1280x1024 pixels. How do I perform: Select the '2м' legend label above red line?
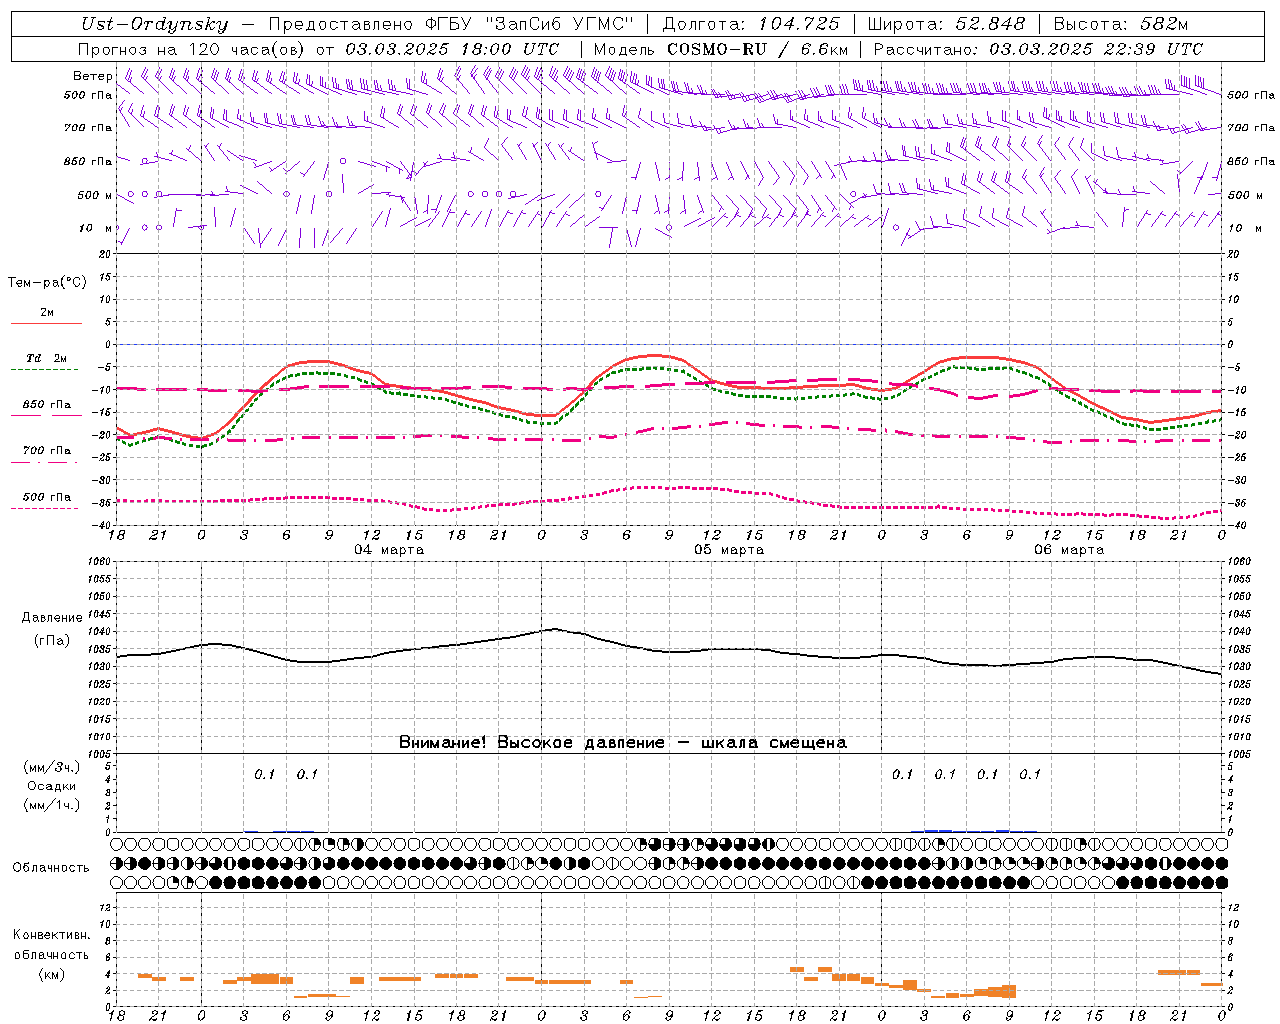click(x=47, y=313)
